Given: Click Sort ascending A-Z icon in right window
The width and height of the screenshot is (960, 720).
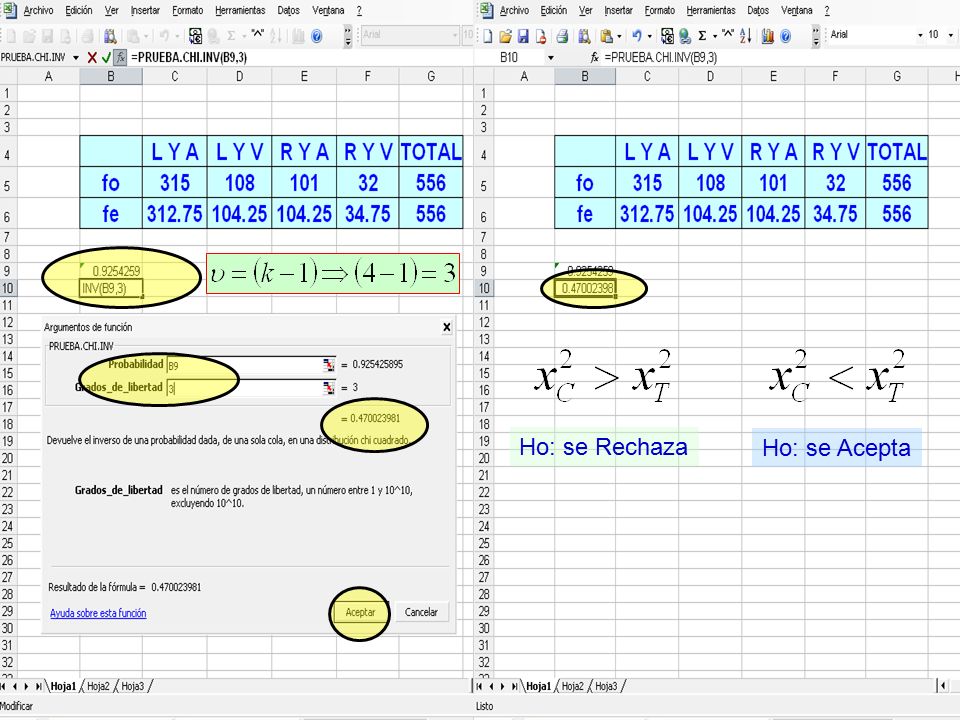Looking at the screenshot, I should (x=745, y=36).
